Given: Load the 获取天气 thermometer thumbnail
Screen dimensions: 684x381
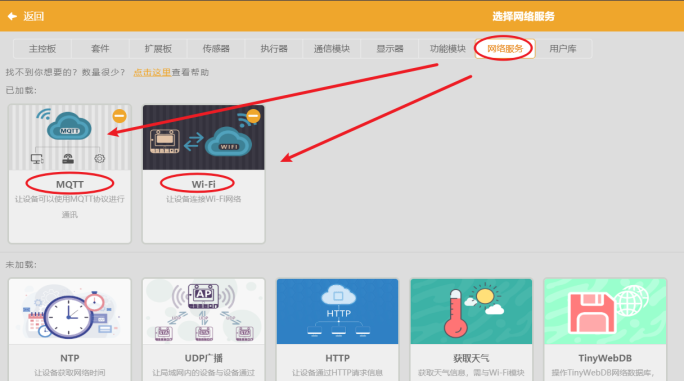Looking at the screenshot, I should (471, 312).
